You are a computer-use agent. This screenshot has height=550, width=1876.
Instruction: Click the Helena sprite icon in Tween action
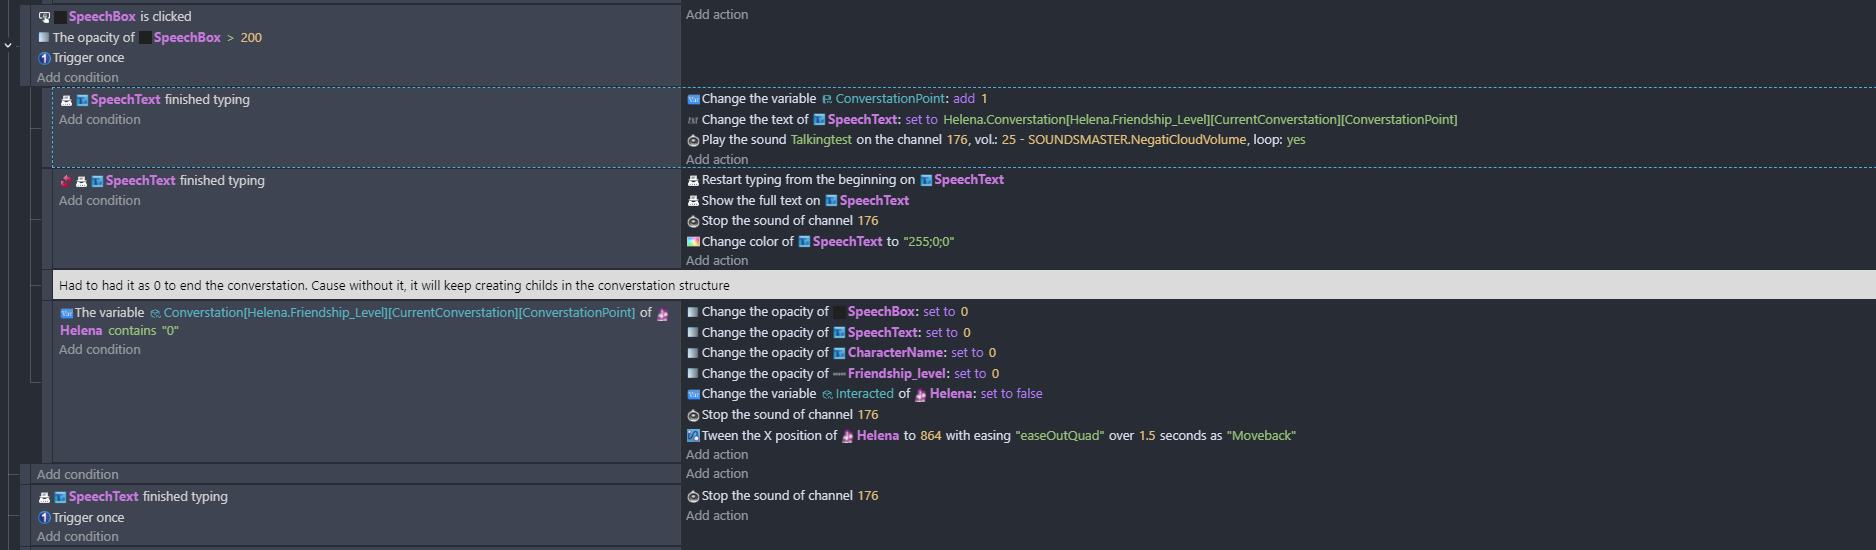coord(847,436)
